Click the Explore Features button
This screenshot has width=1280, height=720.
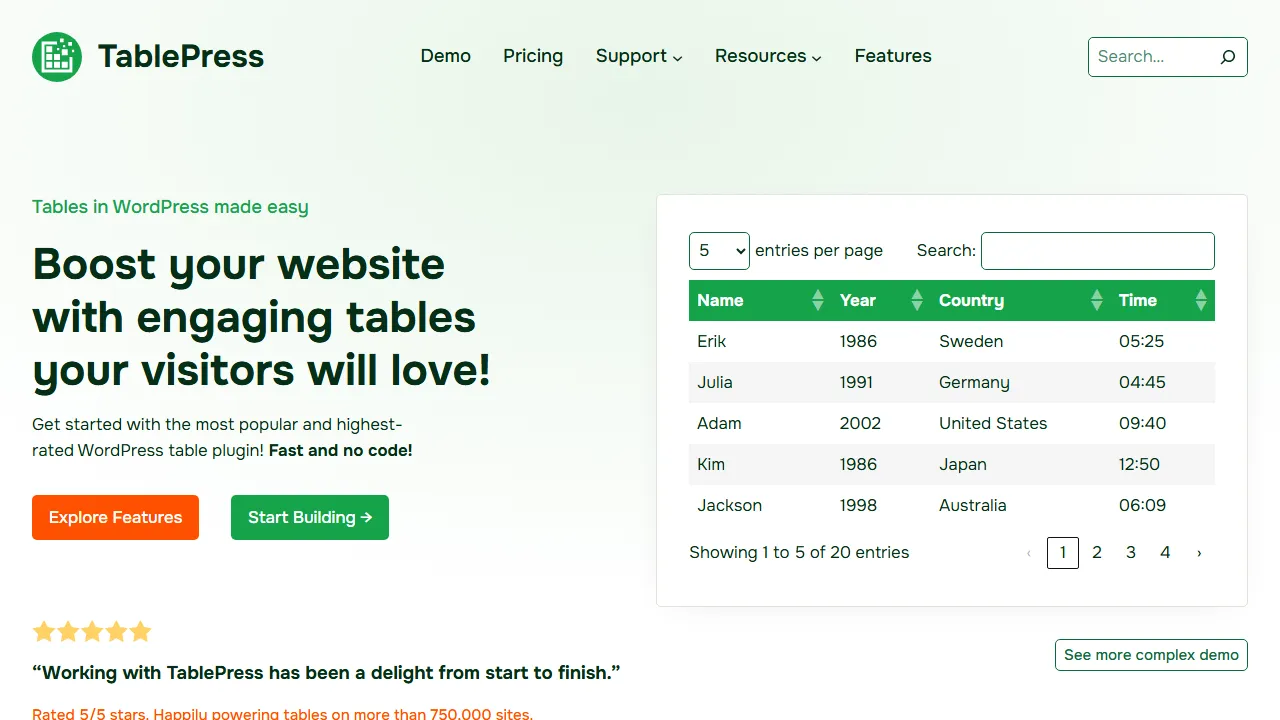pos(115,517)
